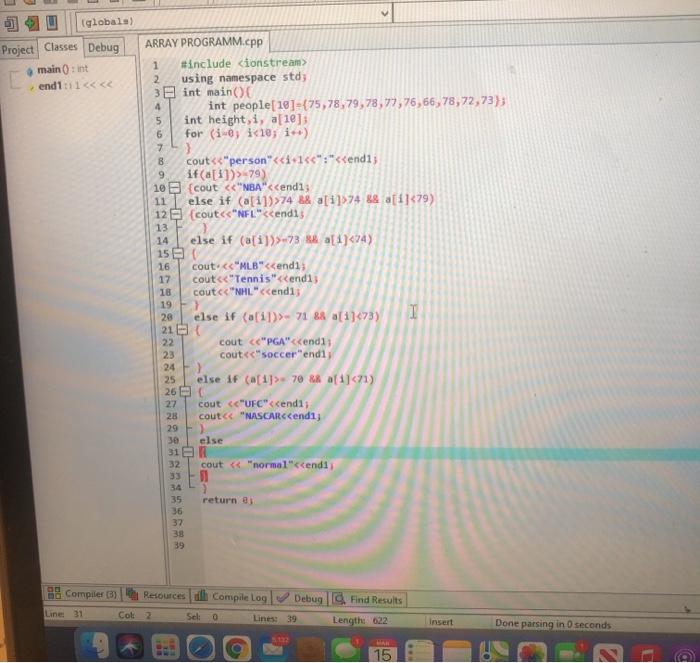Image resolution: width=700 pixels, height=663 pixels.
Task: Click the 'Line: 31' status entry
Action: coord(64,614)
